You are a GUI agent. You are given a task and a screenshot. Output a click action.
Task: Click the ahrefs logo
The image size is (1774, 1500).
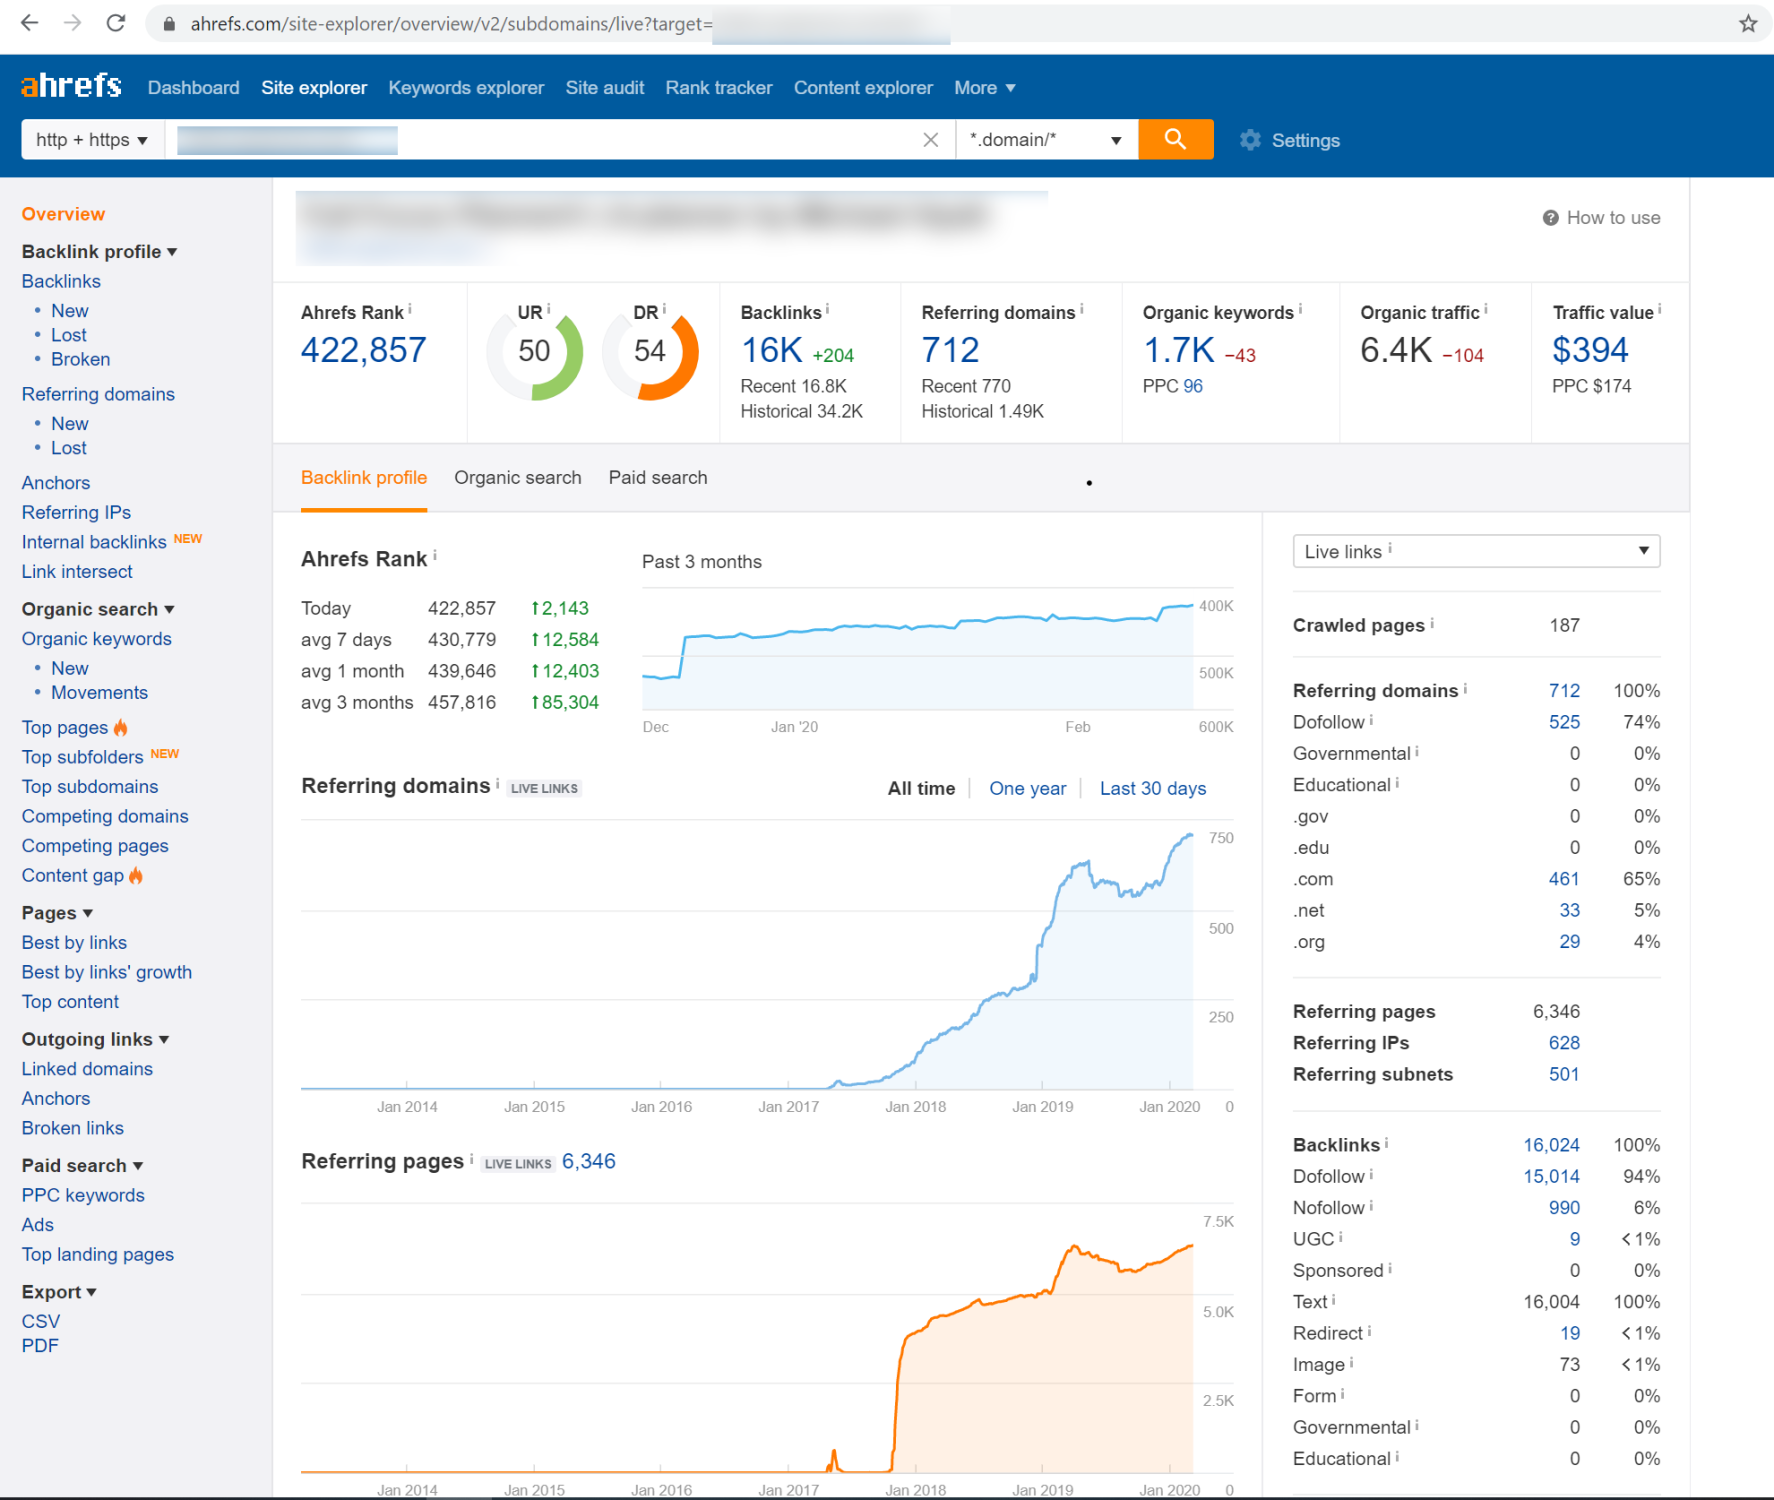tap(71, 87)
